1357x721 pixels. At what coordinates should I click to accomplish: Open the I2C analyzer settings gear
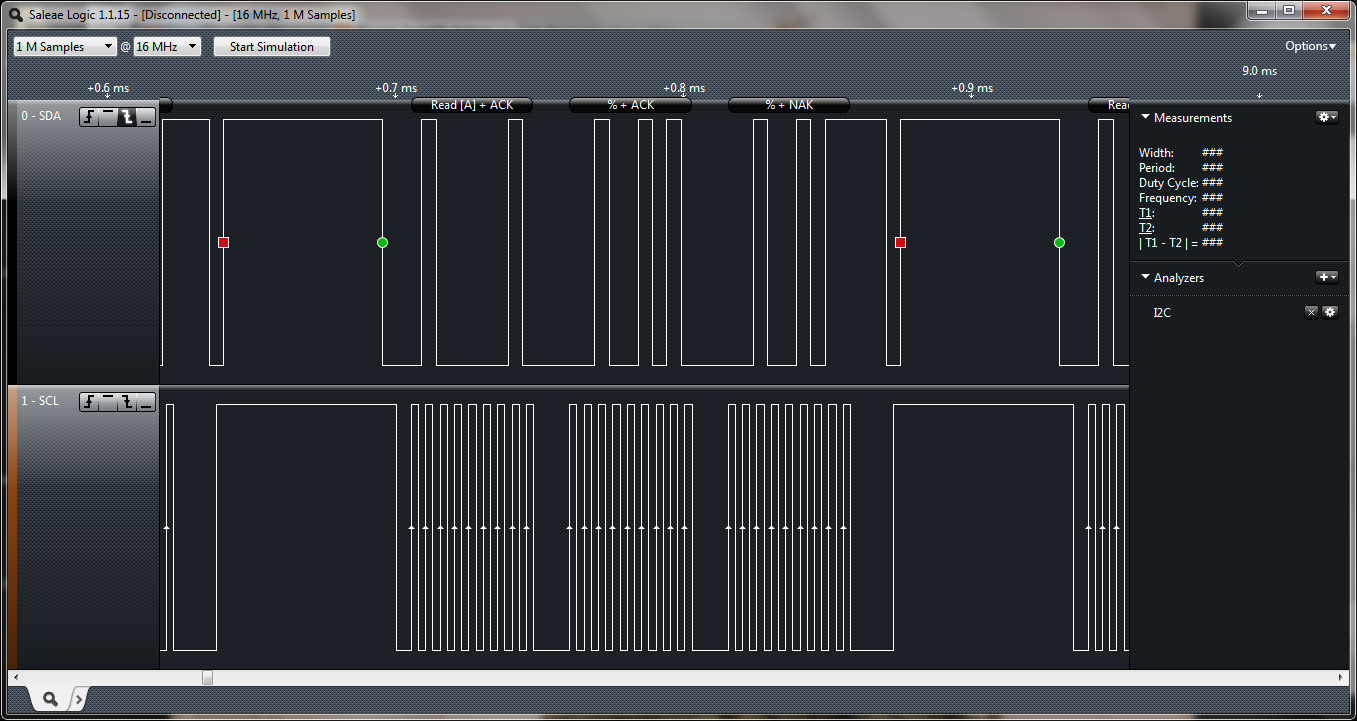coord(1330,312)
